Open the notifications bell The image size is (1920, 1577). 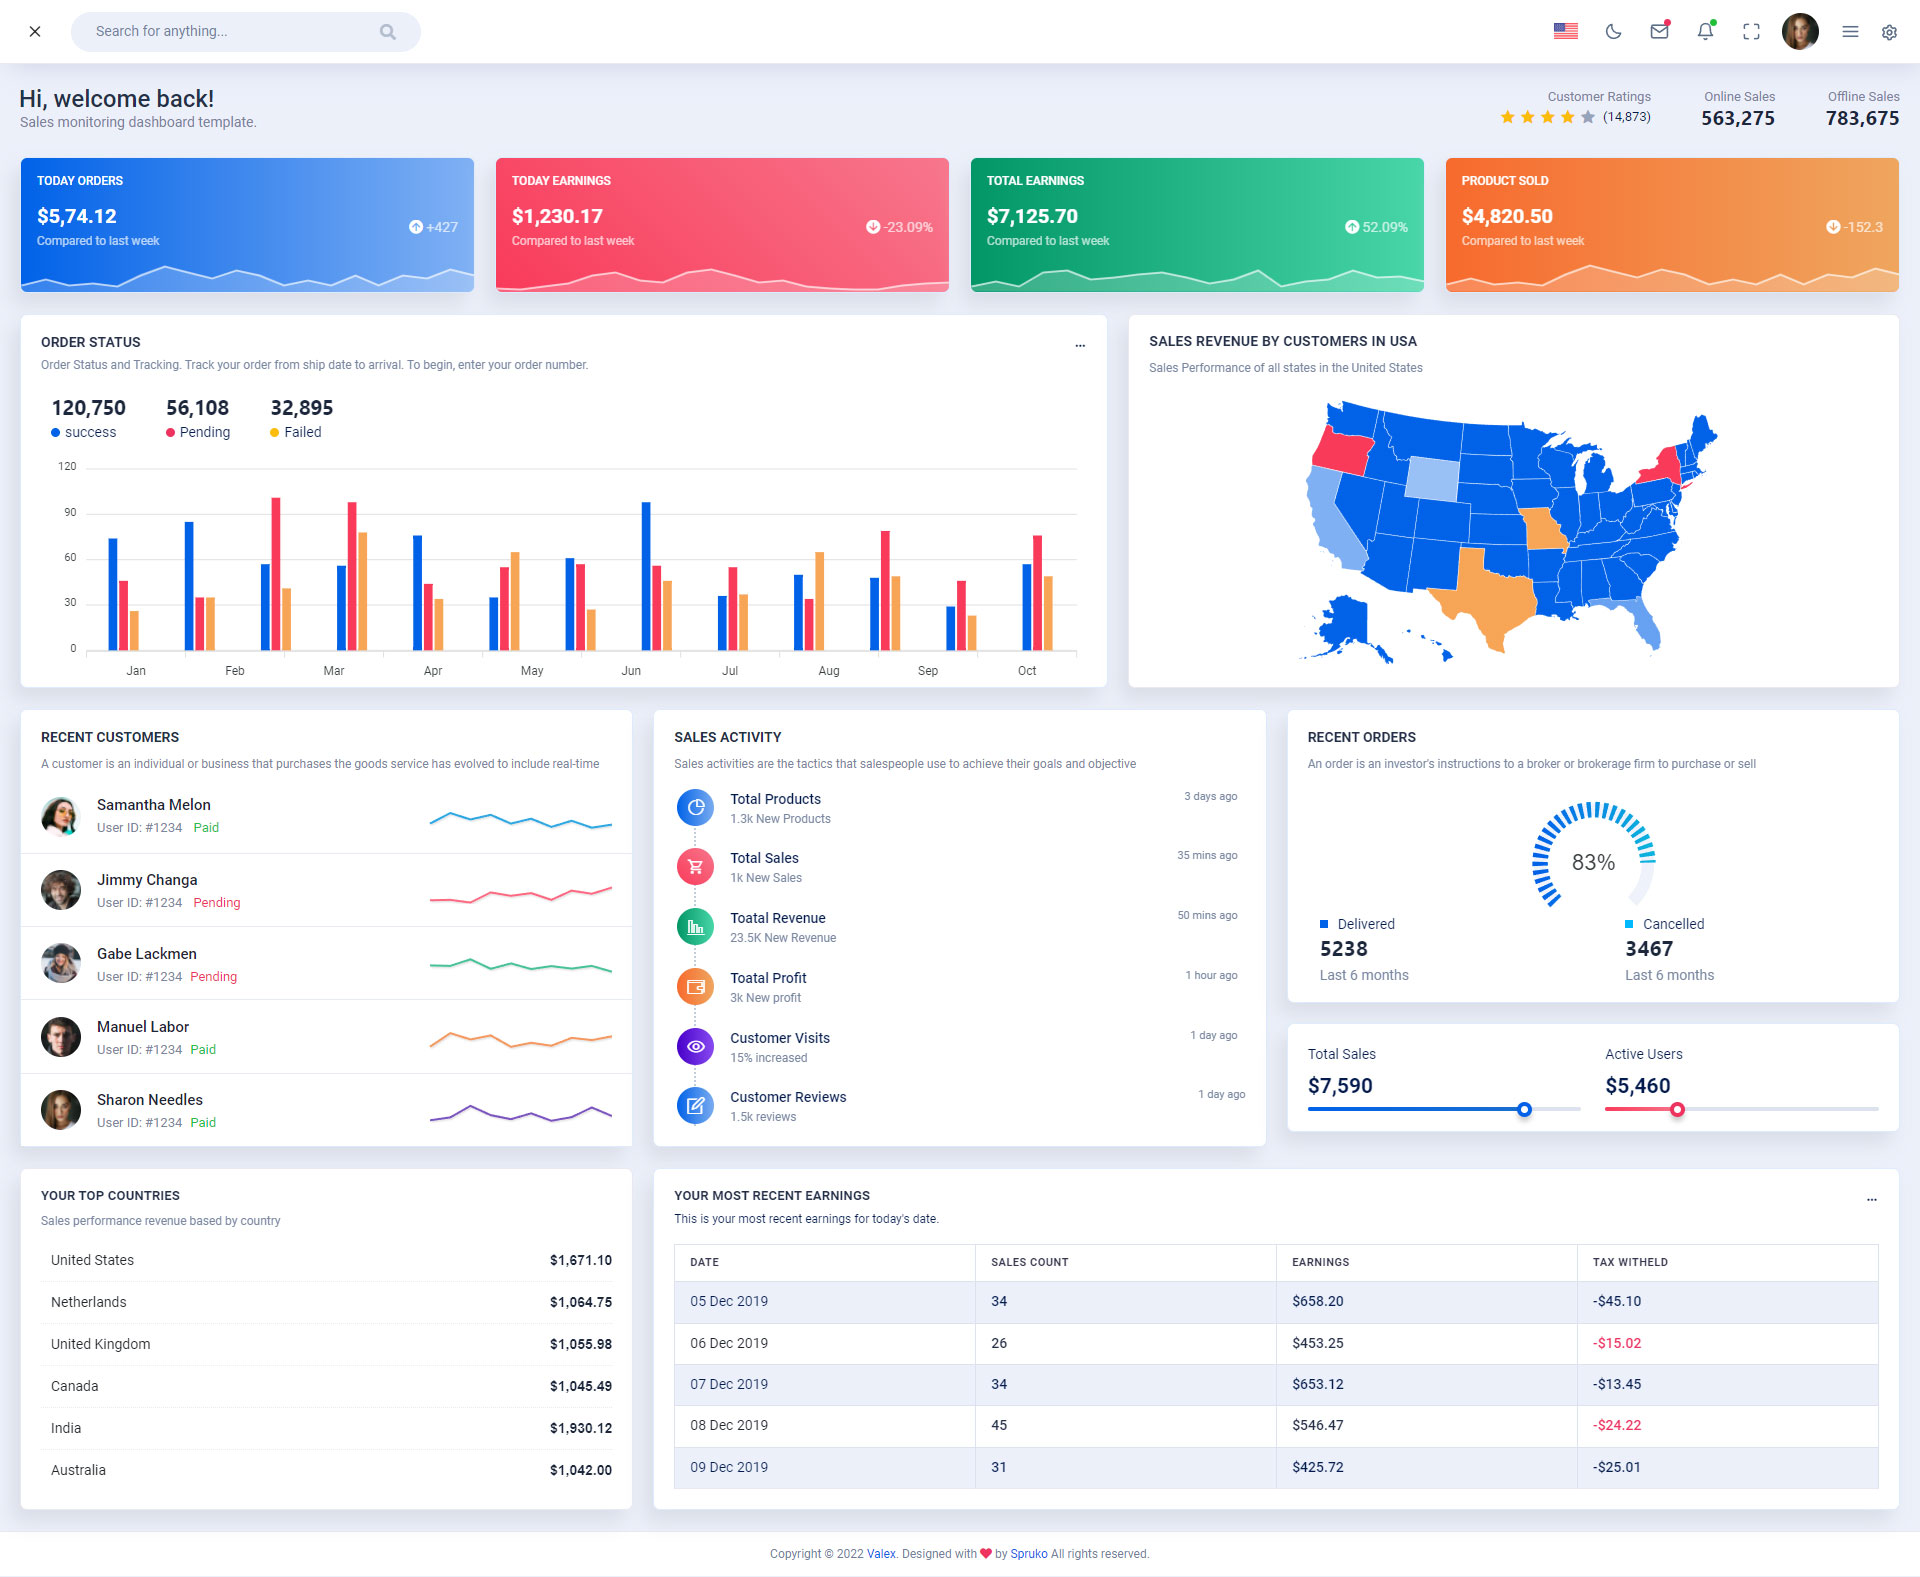point(1705,32)
